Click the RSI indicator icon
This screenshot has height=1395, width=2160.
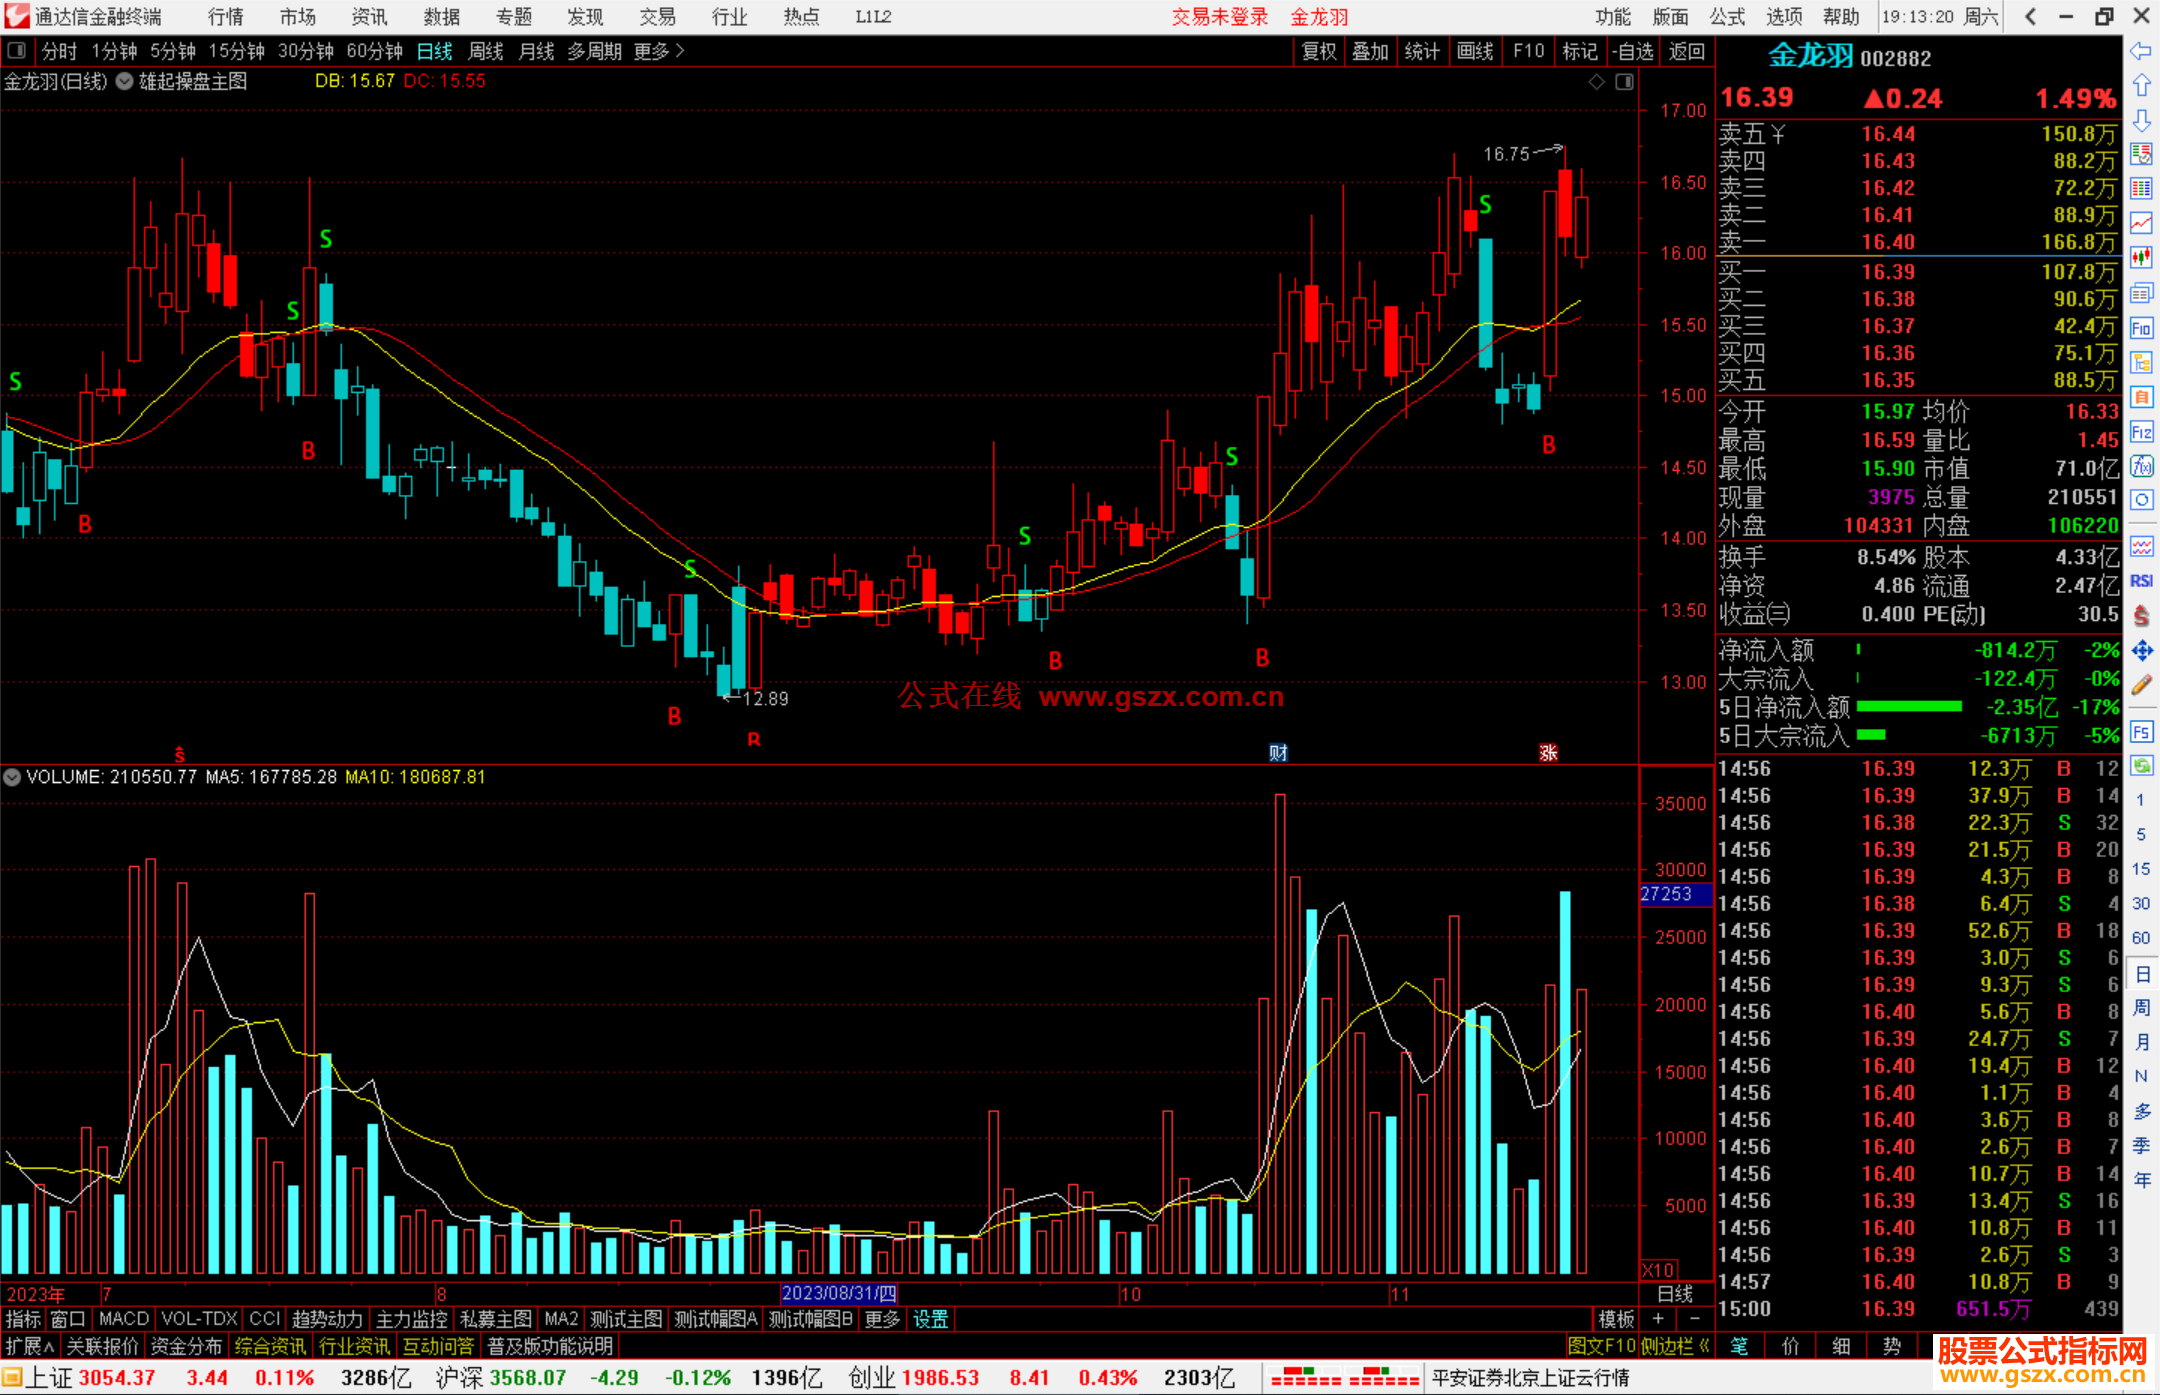pos(2141,581)
